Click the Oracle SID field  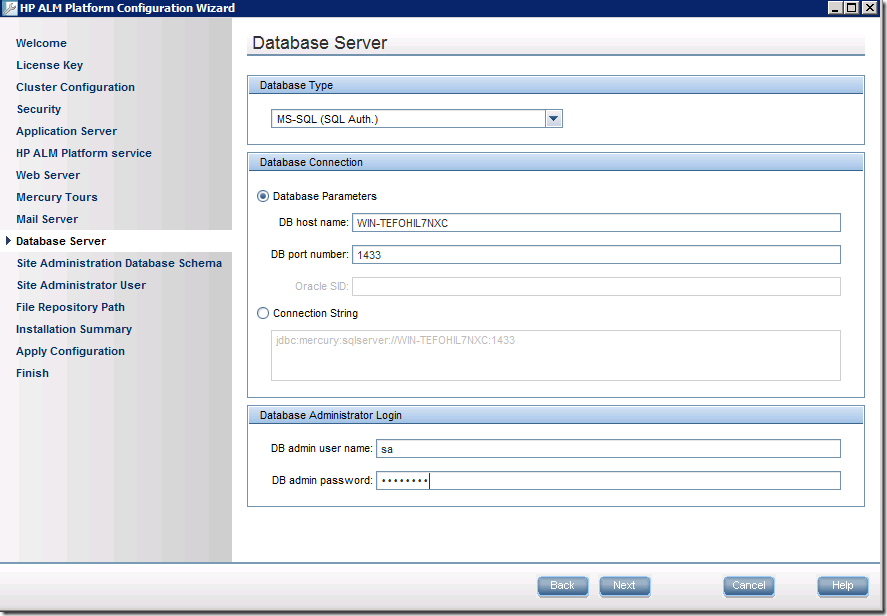(596, 286)
